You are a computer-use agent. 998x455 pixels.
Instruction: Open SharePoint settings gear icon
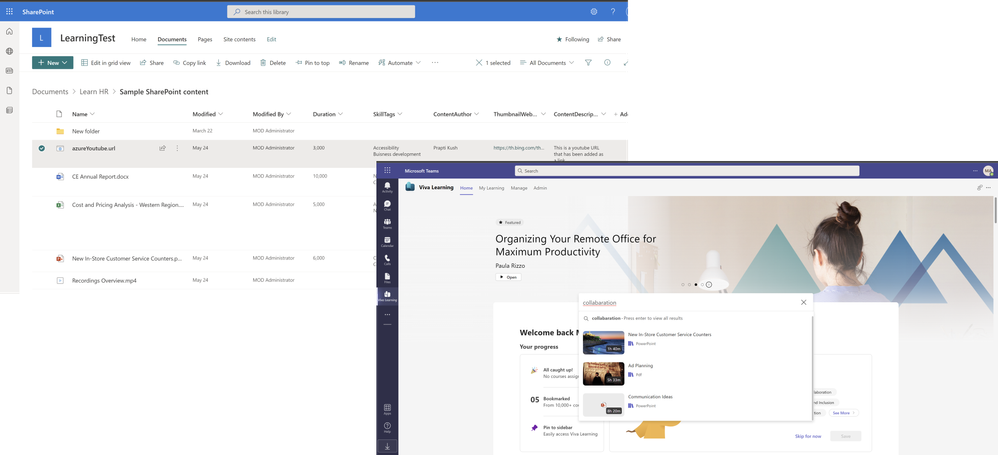(x=594, y=11)
